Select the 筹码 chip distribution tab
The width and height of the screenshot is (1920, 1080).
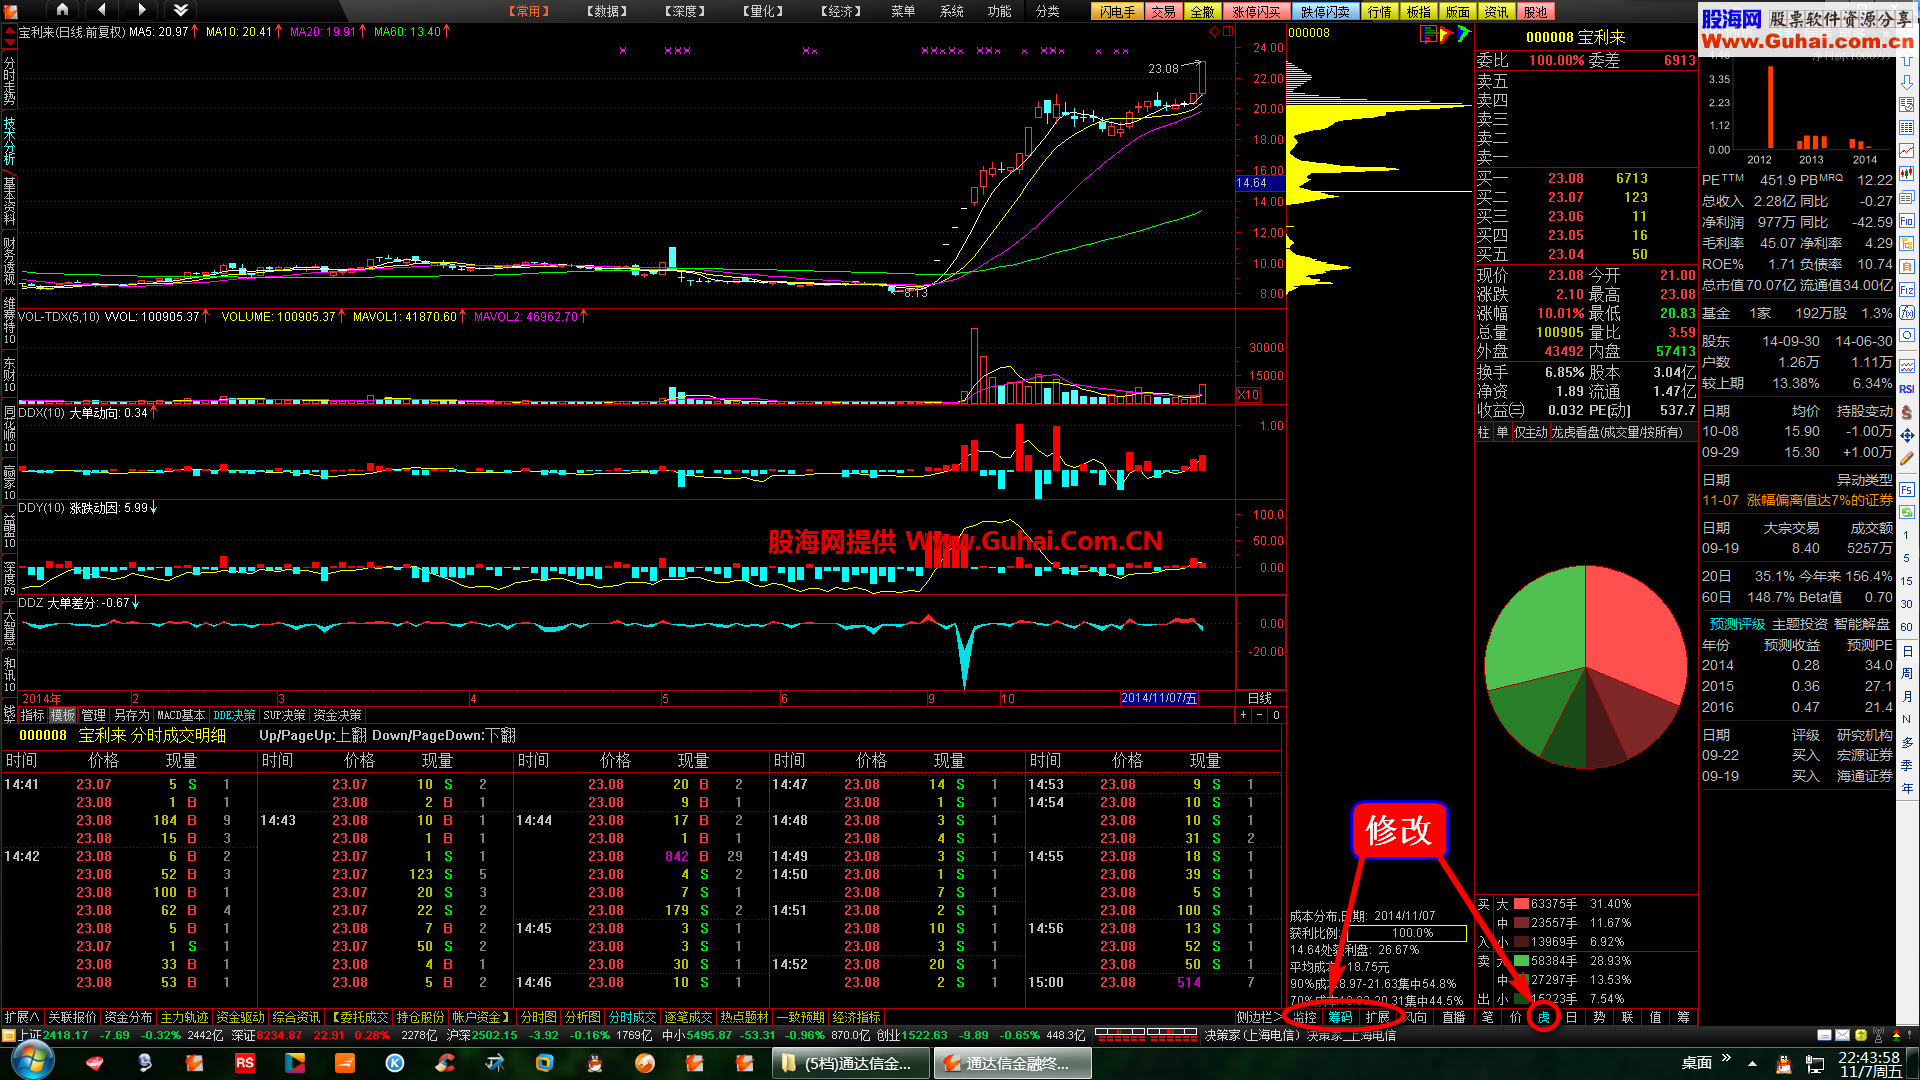(x=1341, y=1017)
